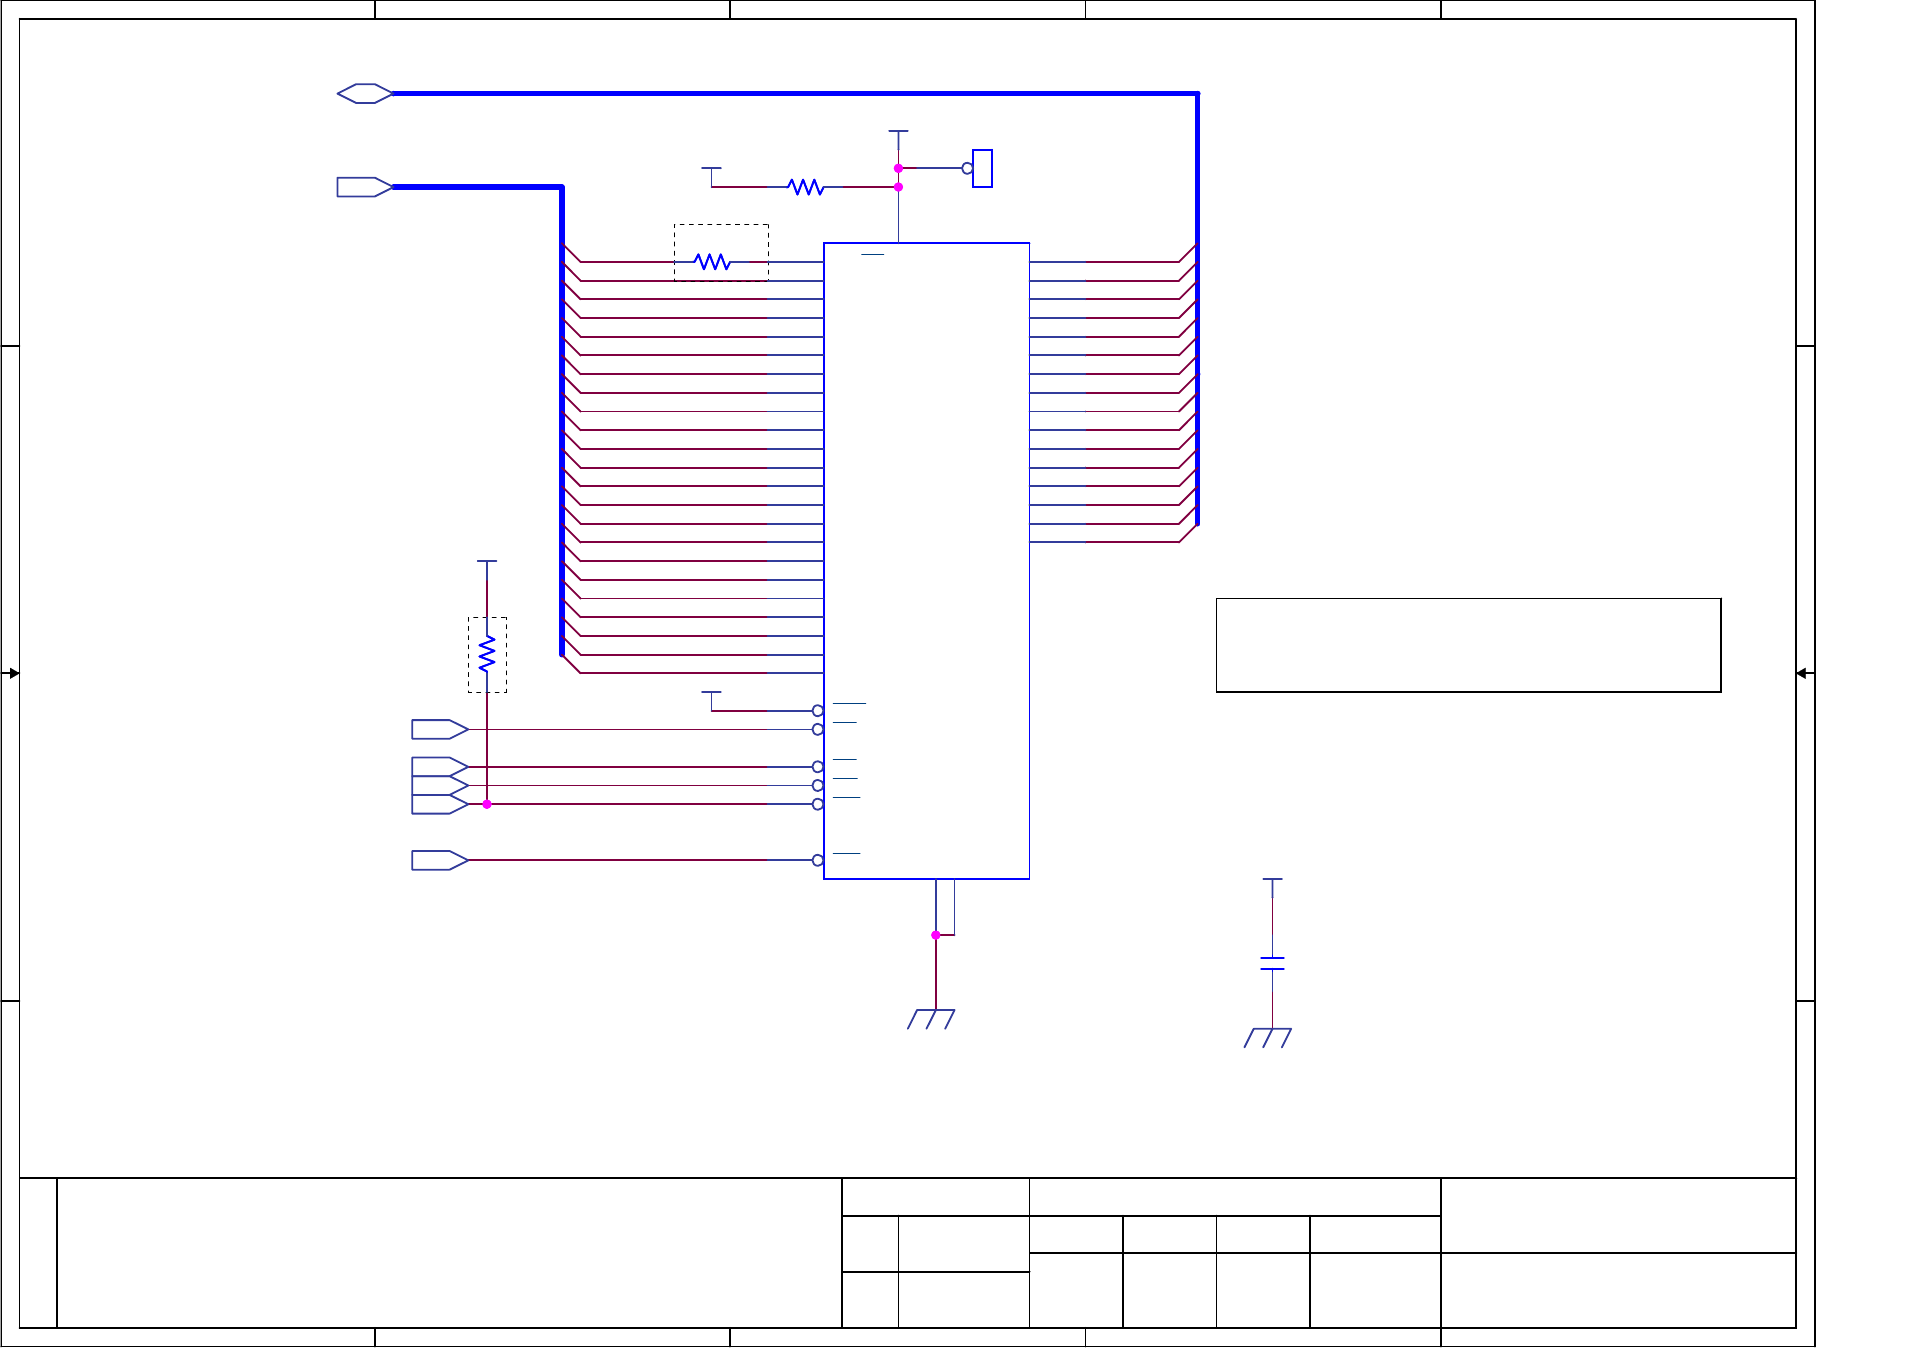This screenshot has width=1910, height=1350.
Task: Click the empty note box right of the IC
Action: (x=1468, y=645)
